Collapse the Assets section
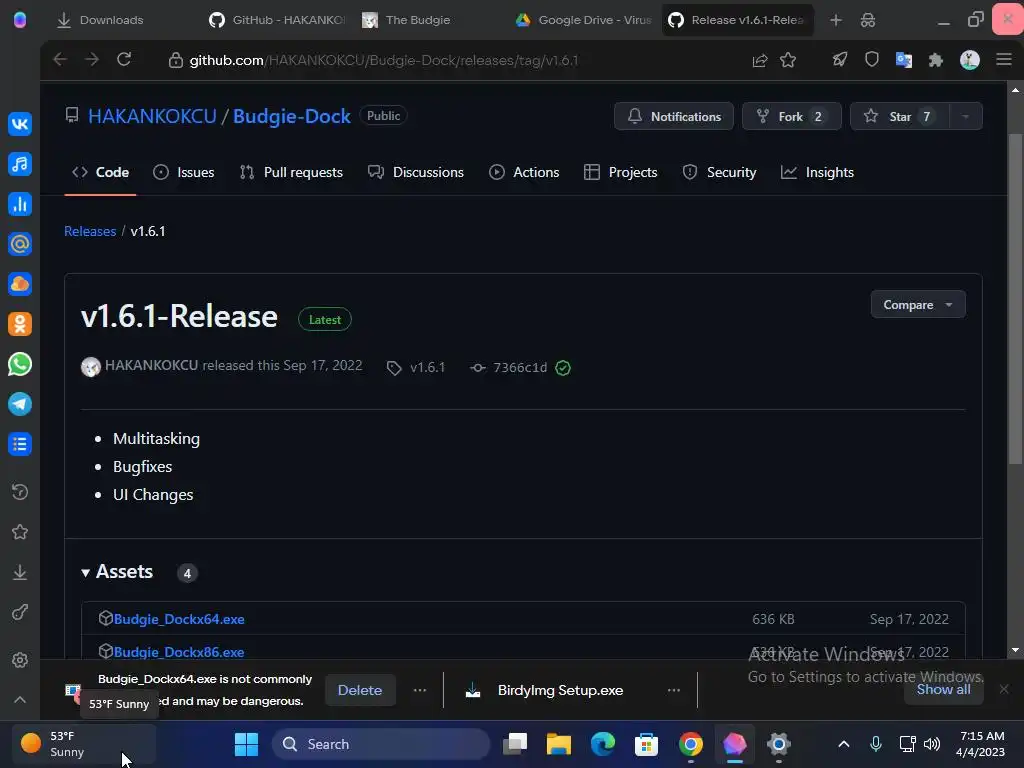This screenshot has width=1024, height=768. [117, 571]
